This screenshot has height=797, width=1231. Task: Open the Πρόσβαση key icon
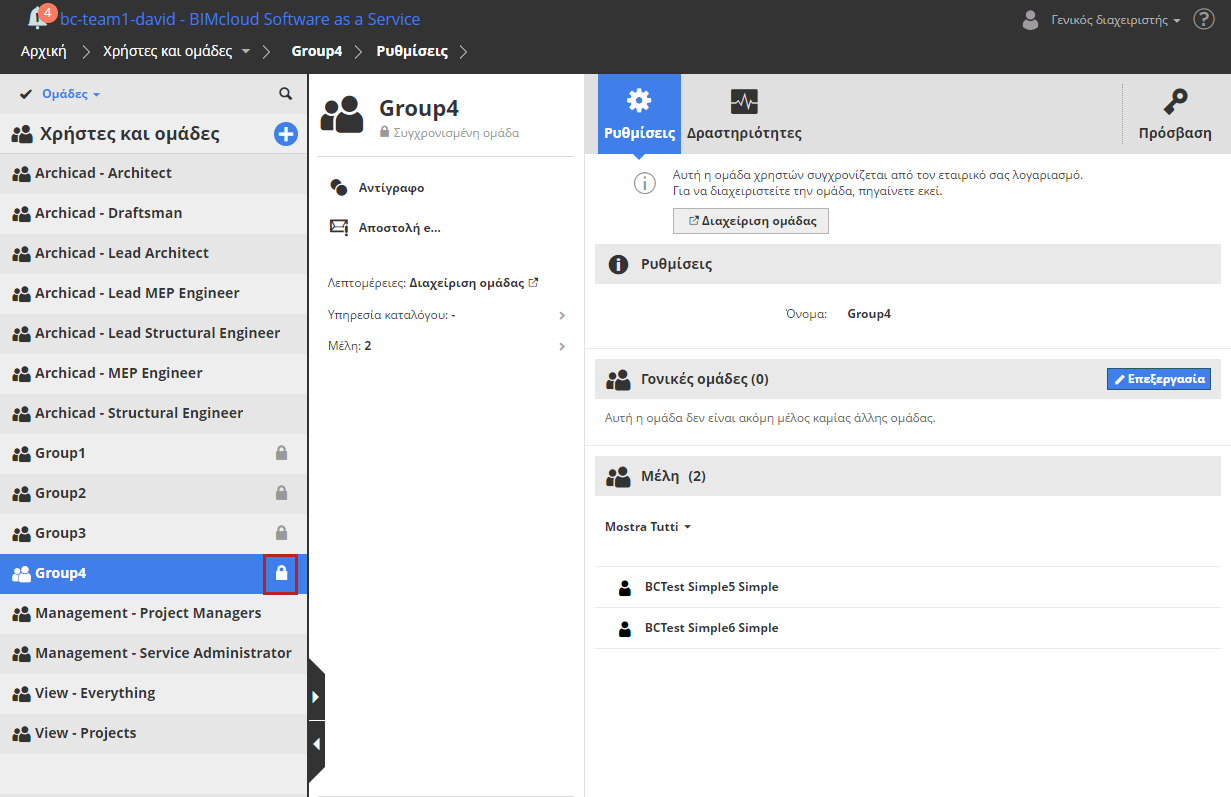click(x=1175, y=103)
